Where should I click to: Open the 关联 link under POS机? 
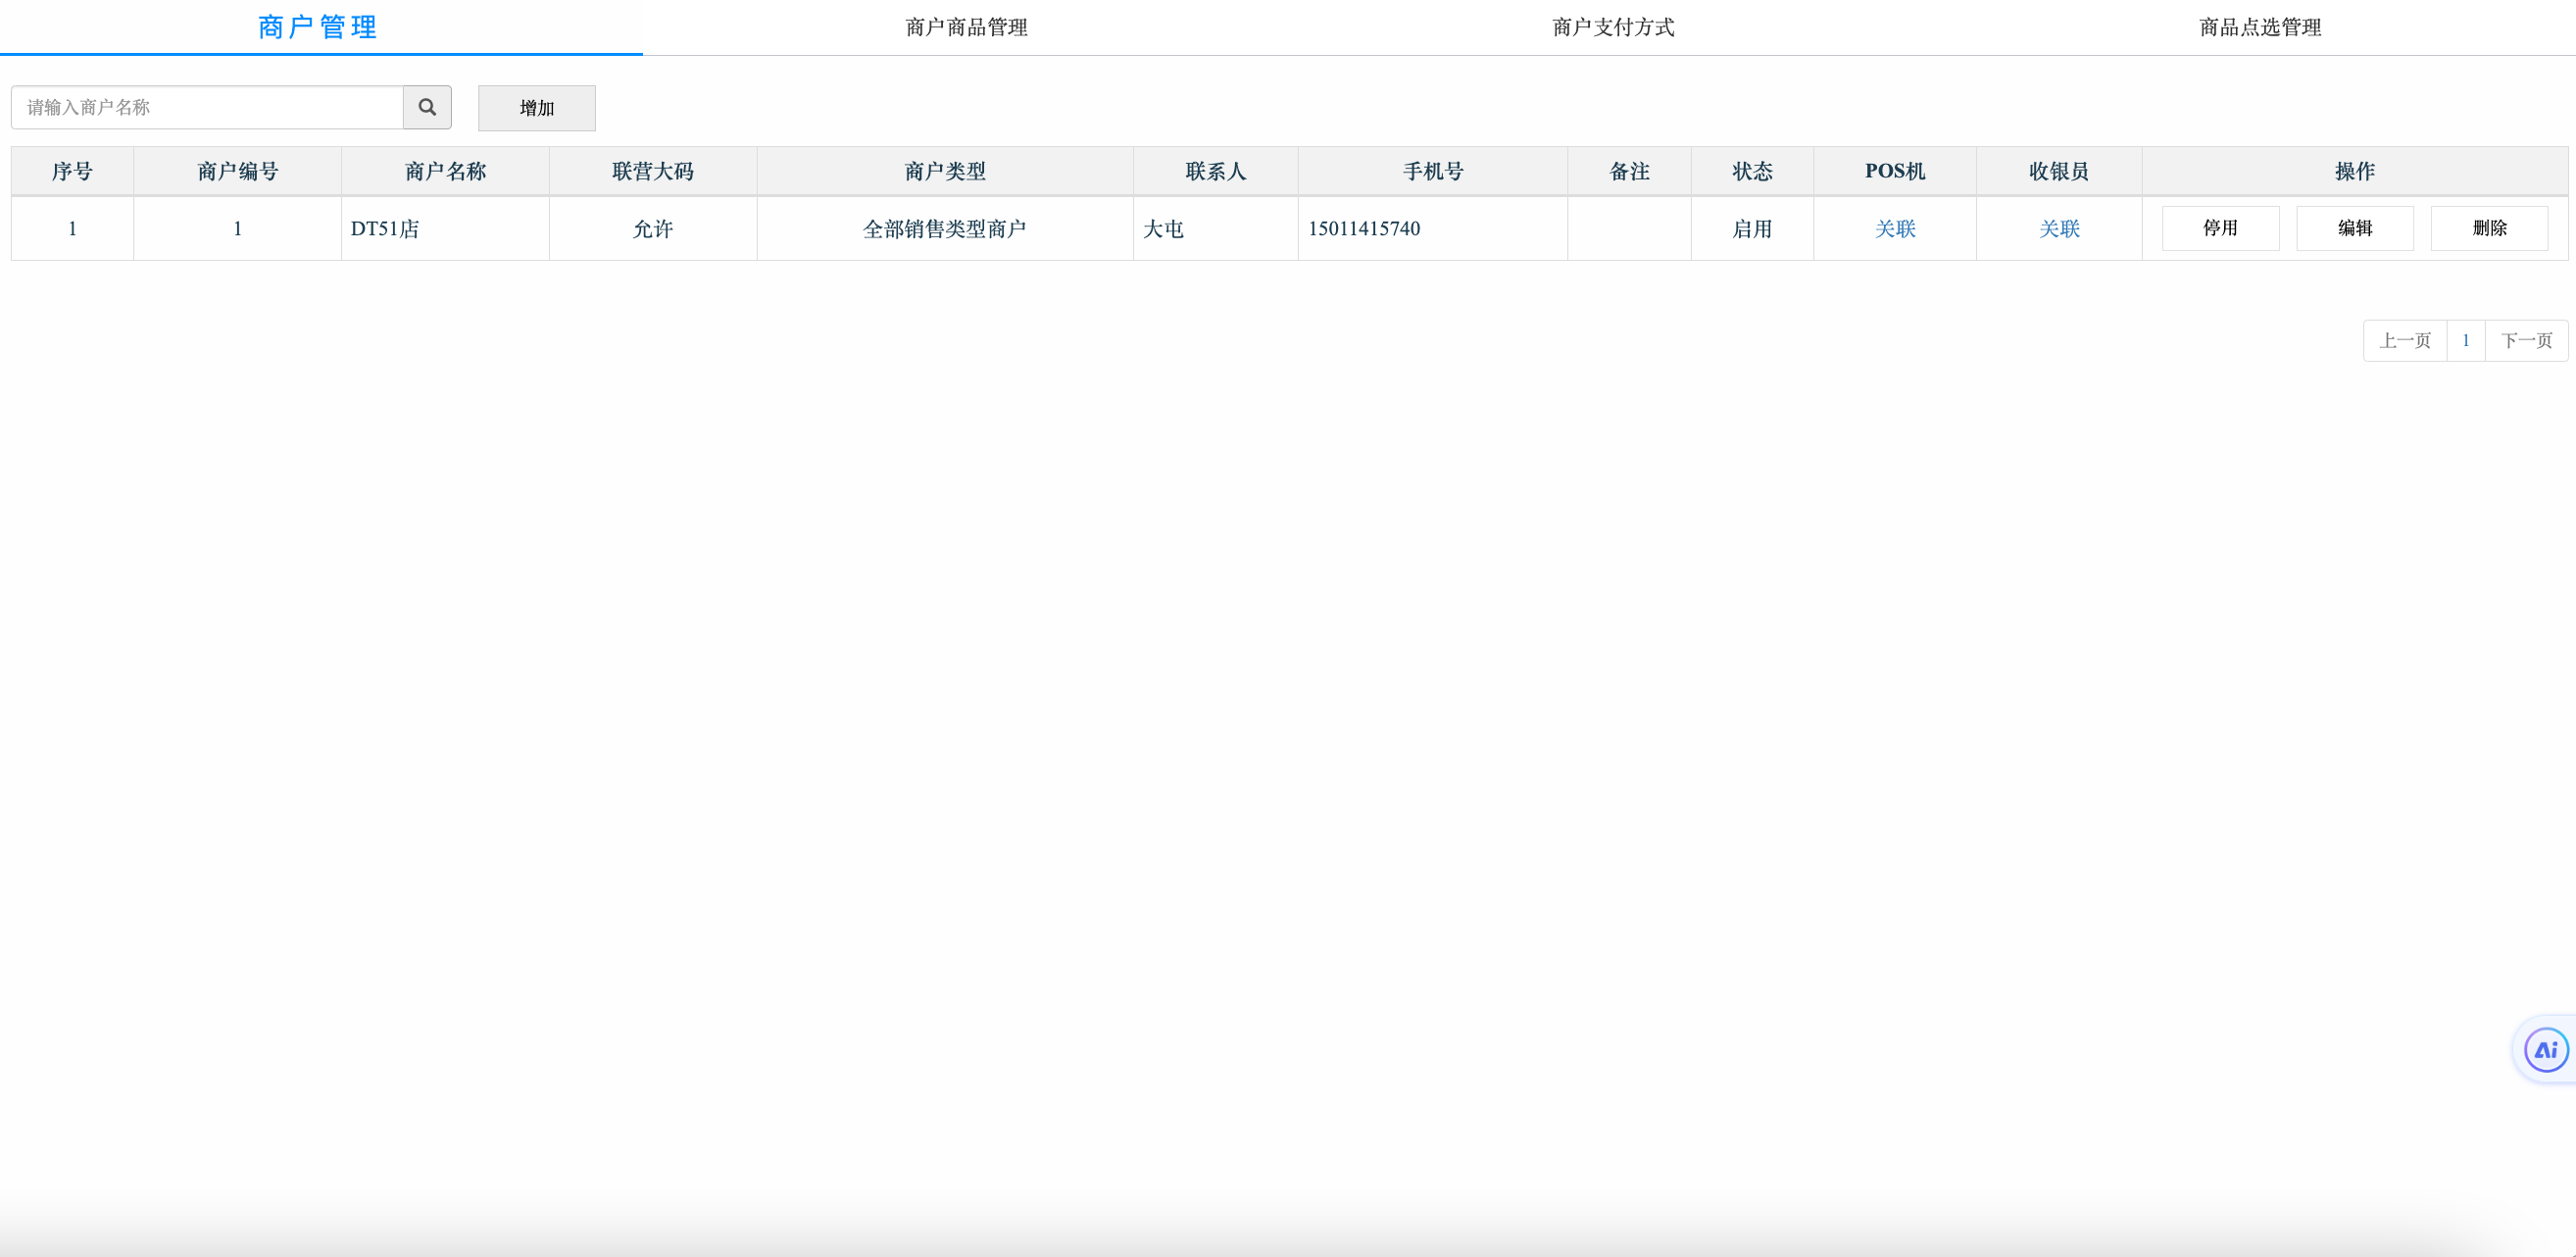[x=1894, y=229]
